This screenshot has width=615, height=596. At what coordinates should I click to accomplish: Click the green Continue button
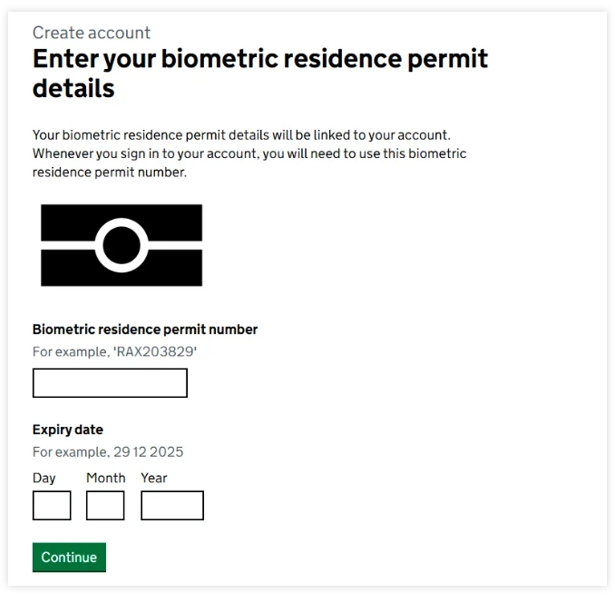point(69,557)
